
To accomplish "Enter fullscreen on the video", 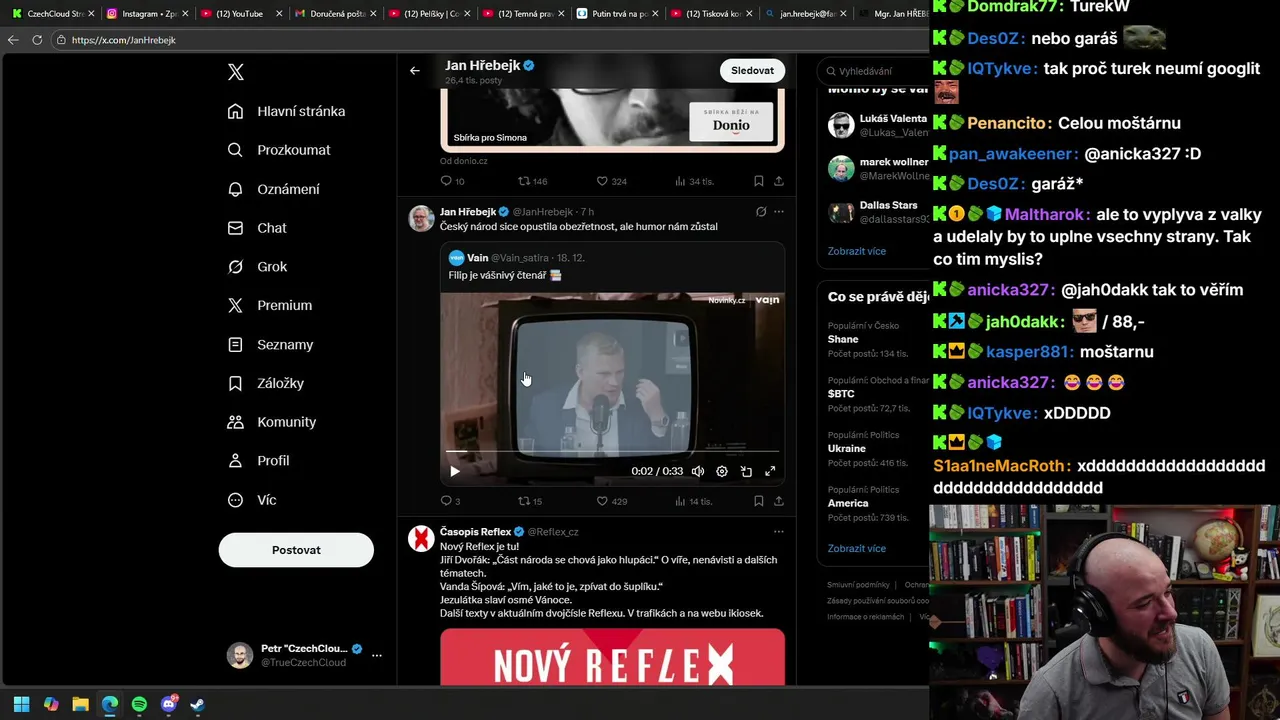I will [770, 471].
